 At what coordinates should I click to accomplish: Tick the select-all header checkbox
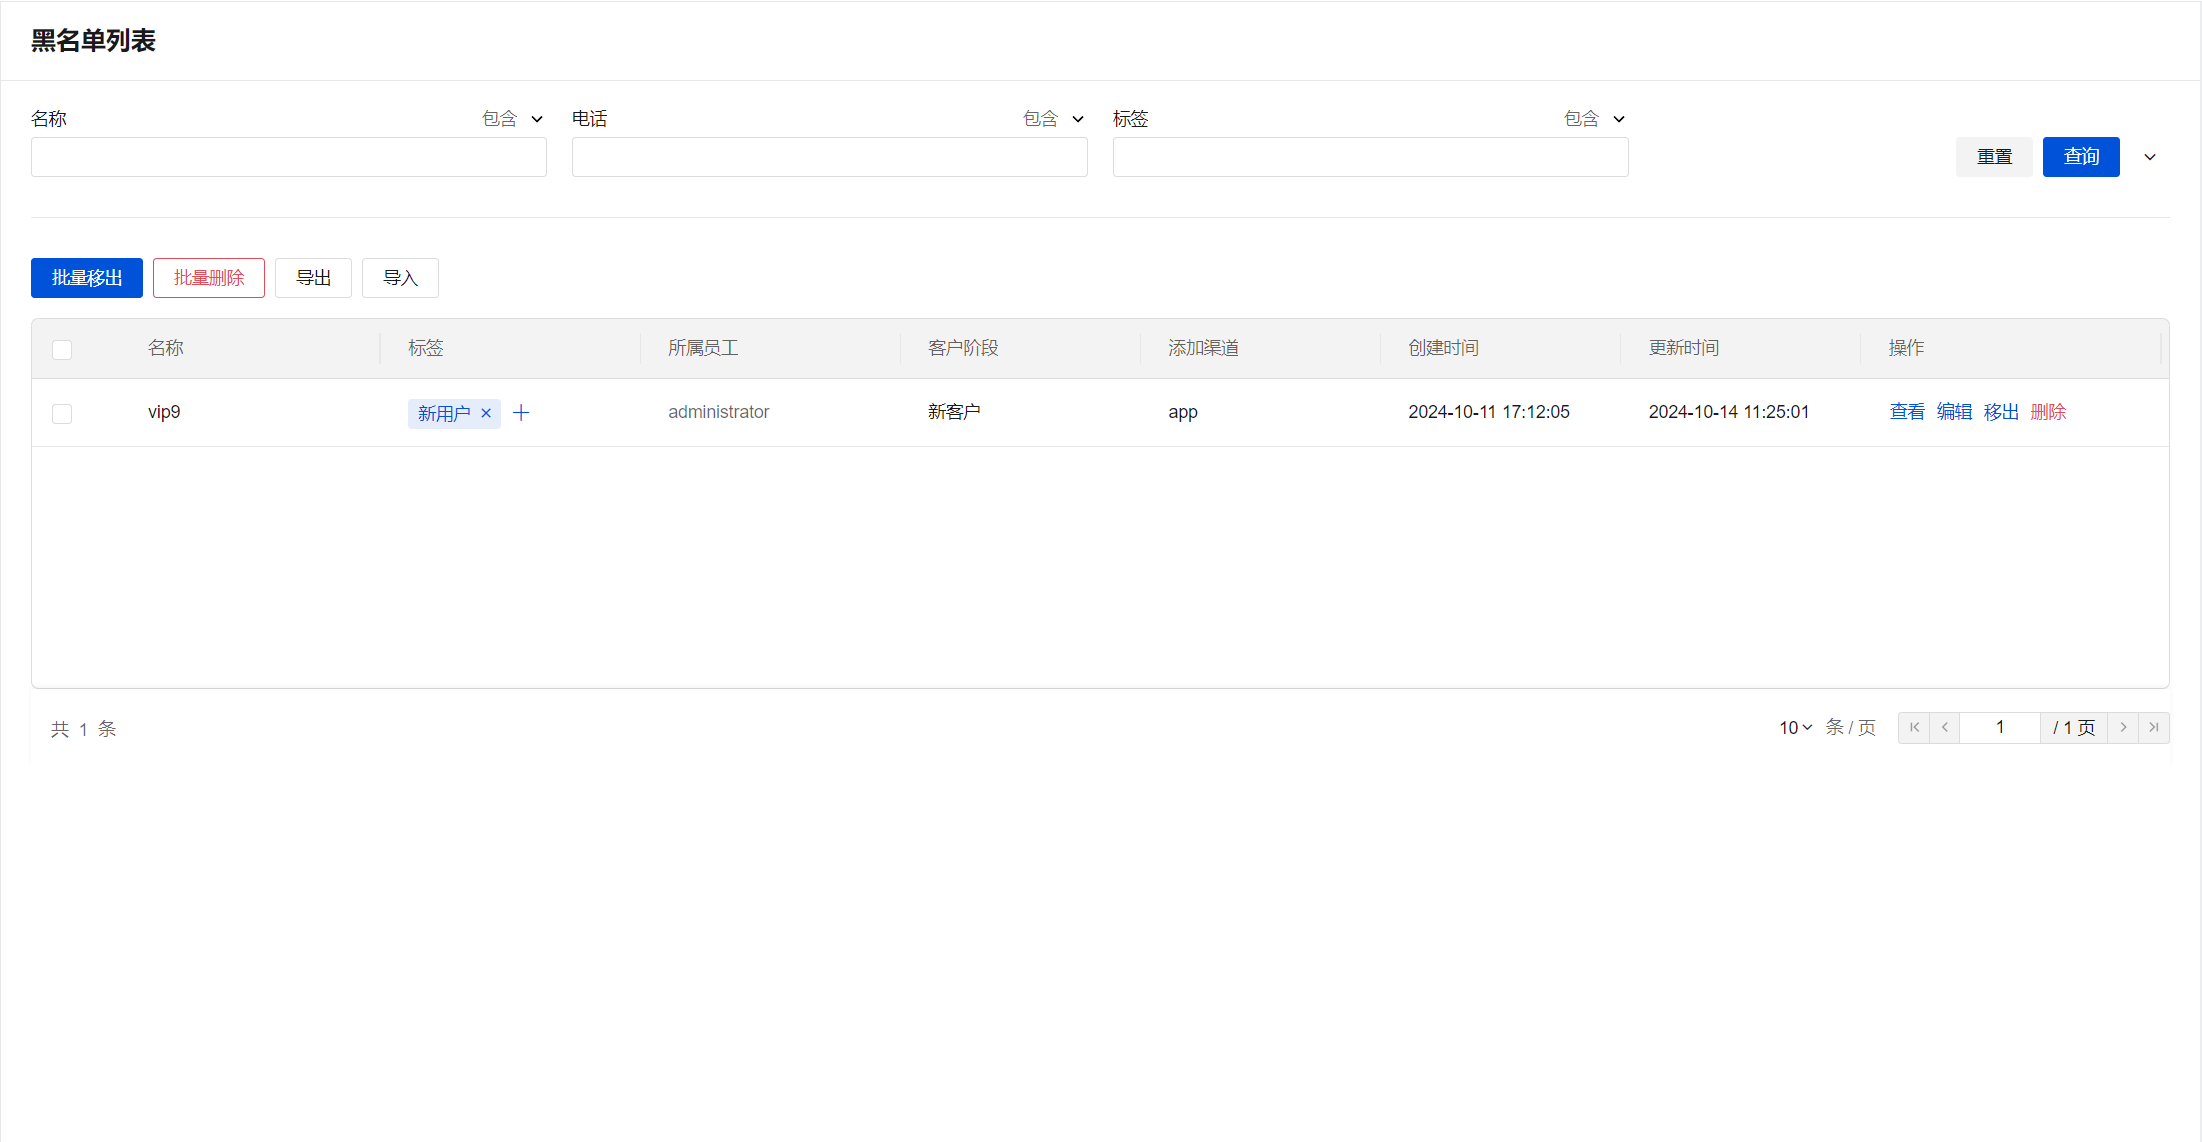click(62, 349)
